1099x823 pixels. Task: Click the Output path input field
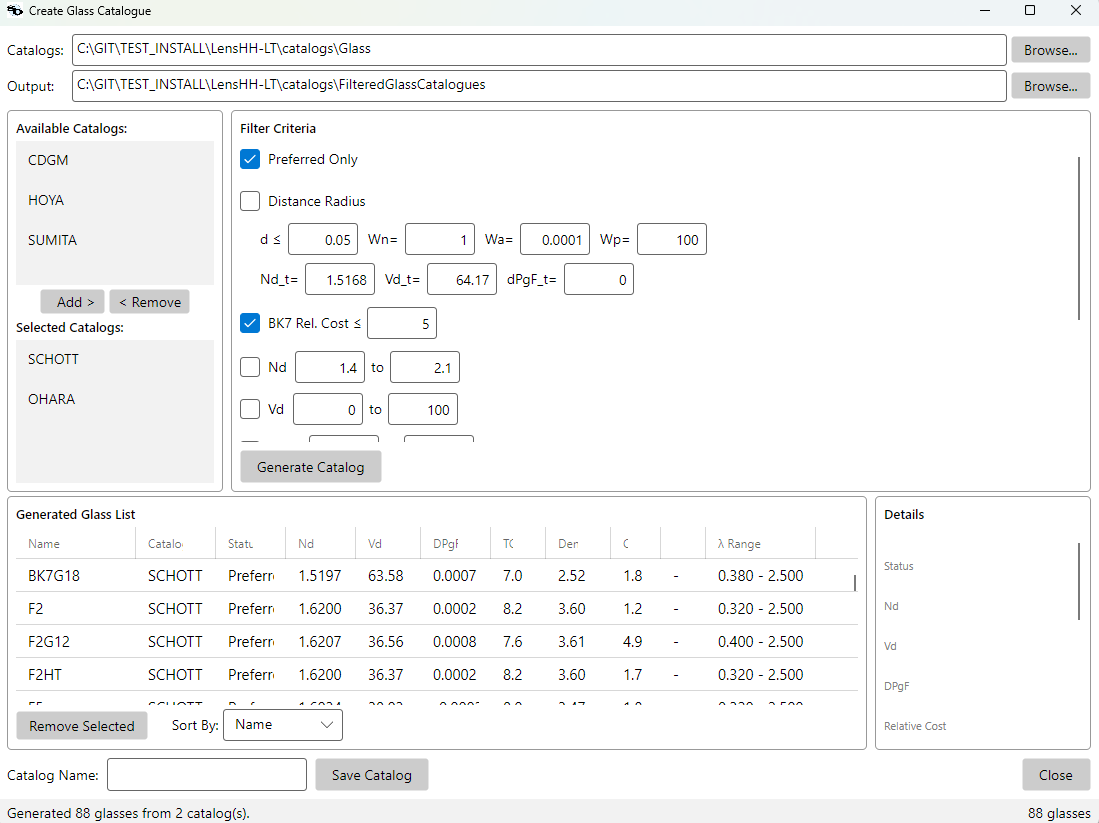[x=539, y=86]
